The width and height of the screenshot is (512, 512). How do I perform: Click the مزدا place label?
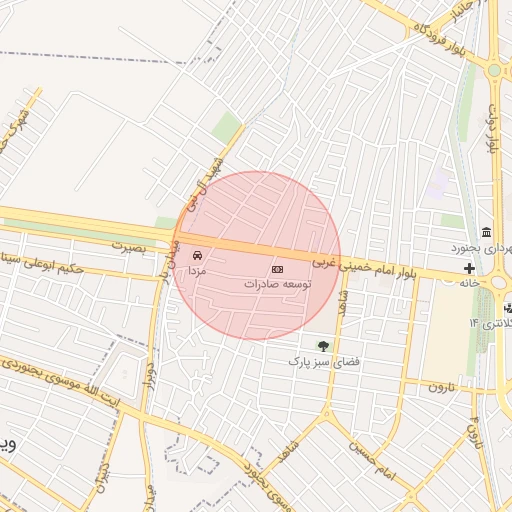point(197,271)
